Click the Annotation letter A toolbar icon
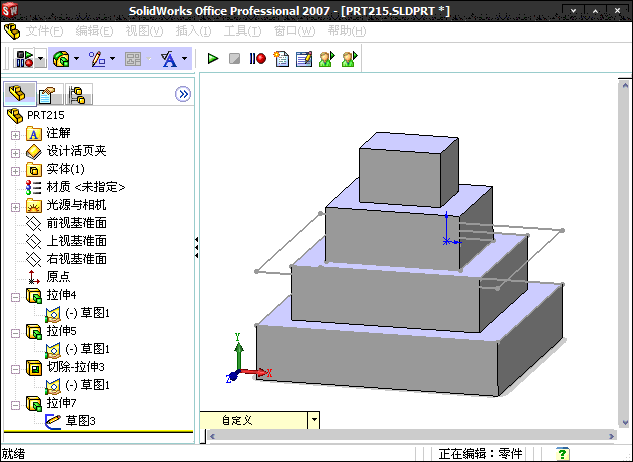The width and height of the screenshot is (633, 462). click(x=169, y=59)
